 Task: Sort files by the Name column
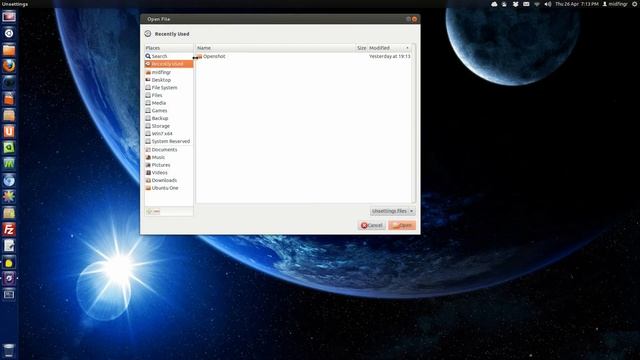(276, 48)
